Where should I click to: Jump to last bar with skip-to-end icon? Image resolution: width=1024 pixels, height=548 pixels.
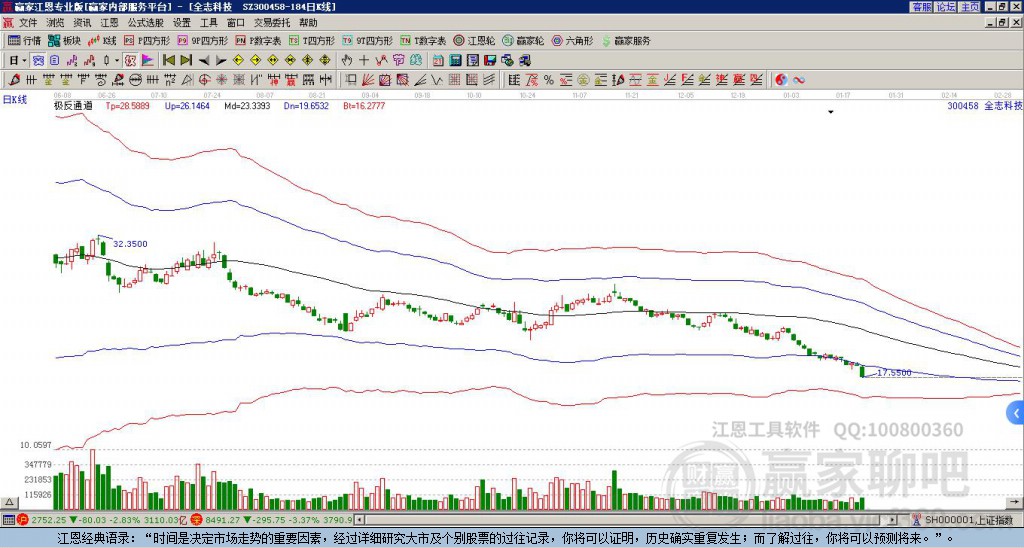point(186,60)
